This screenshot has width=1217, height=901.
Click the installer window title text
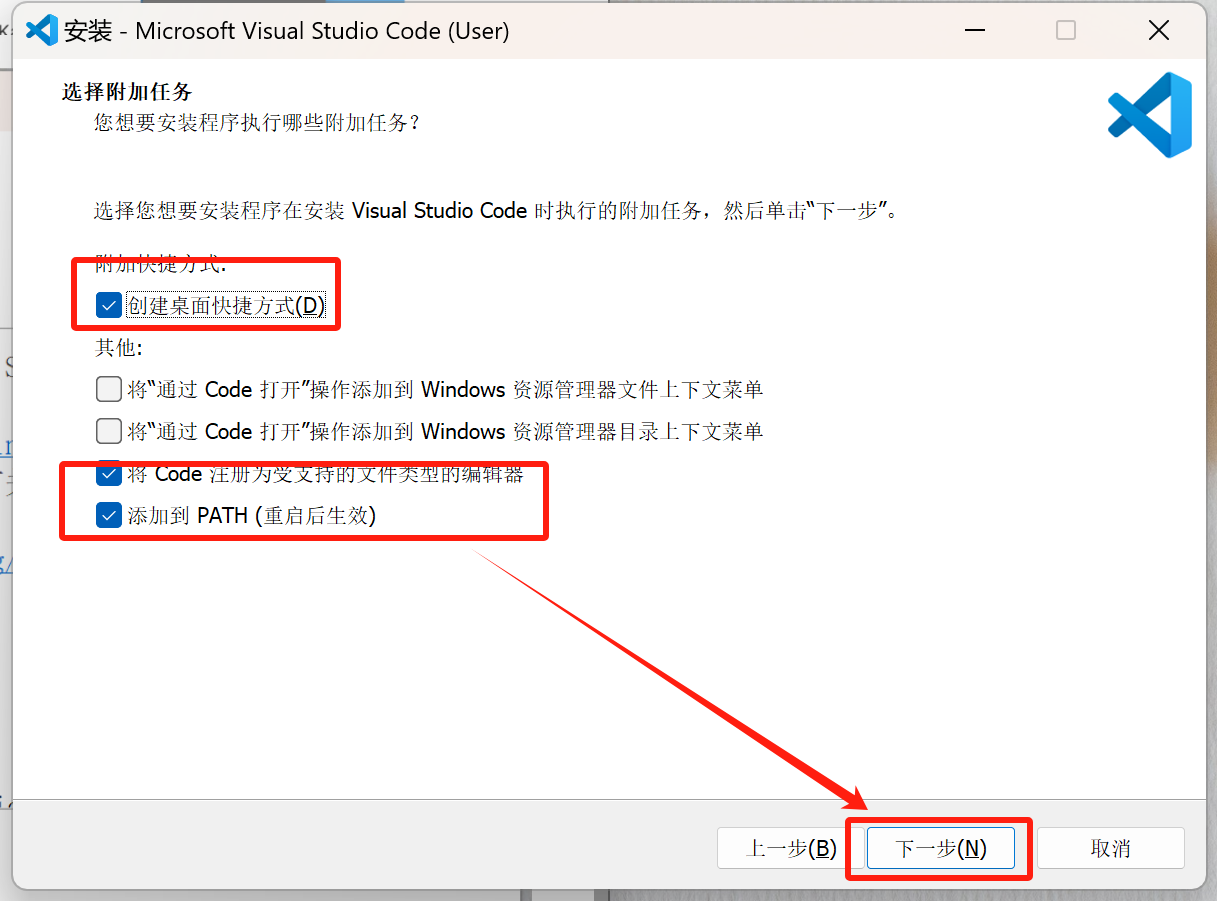coord(287,31)
